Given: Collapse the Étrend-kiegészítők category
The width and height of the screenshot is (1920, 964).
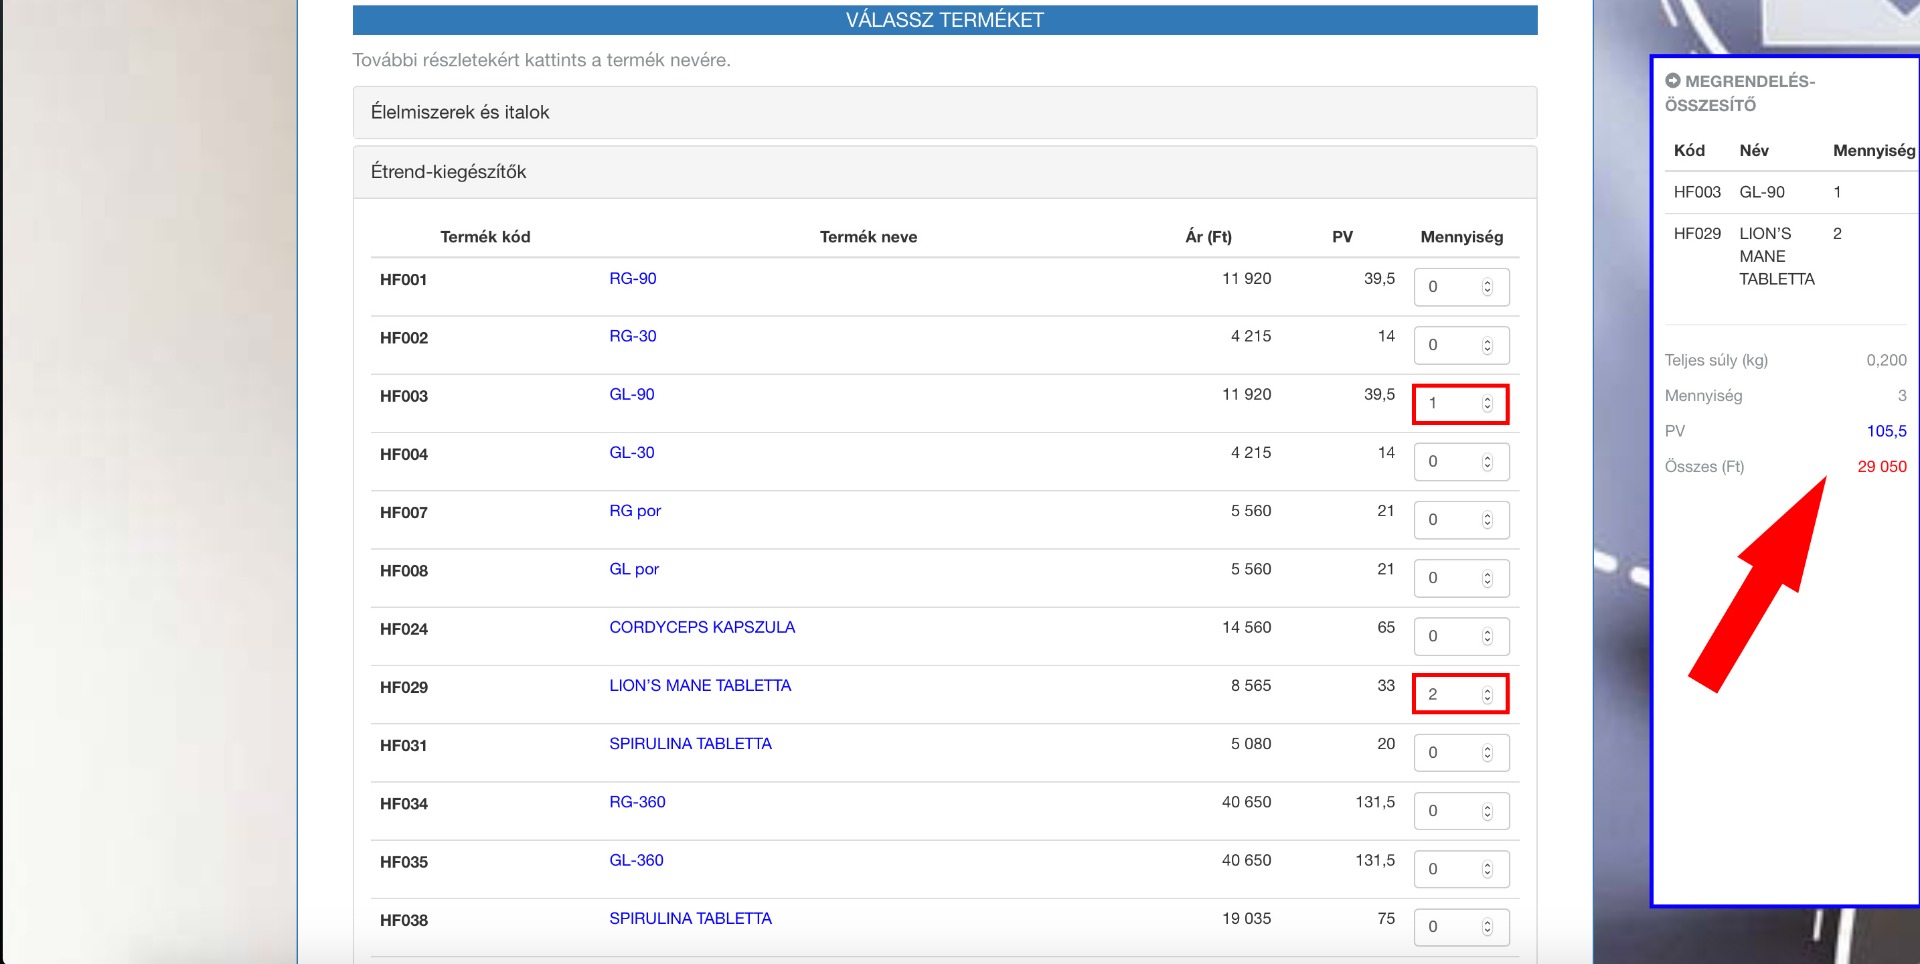Looking at the screenshot, I should 448,172.
